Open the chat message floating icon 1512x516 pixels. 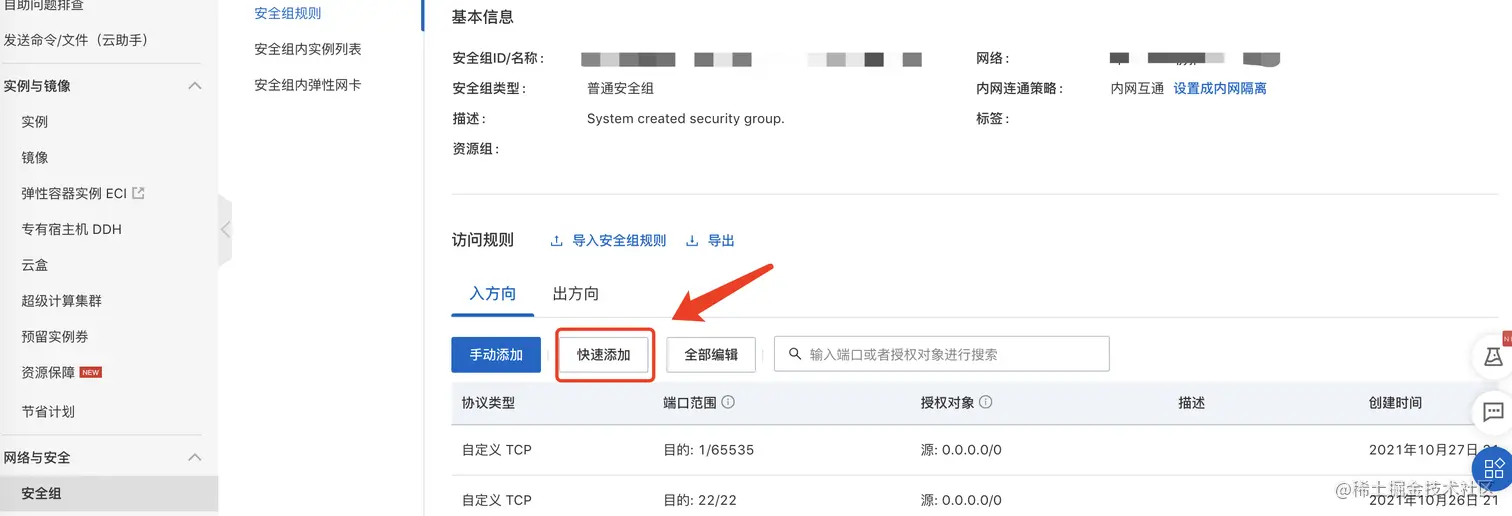[1493, 411]
